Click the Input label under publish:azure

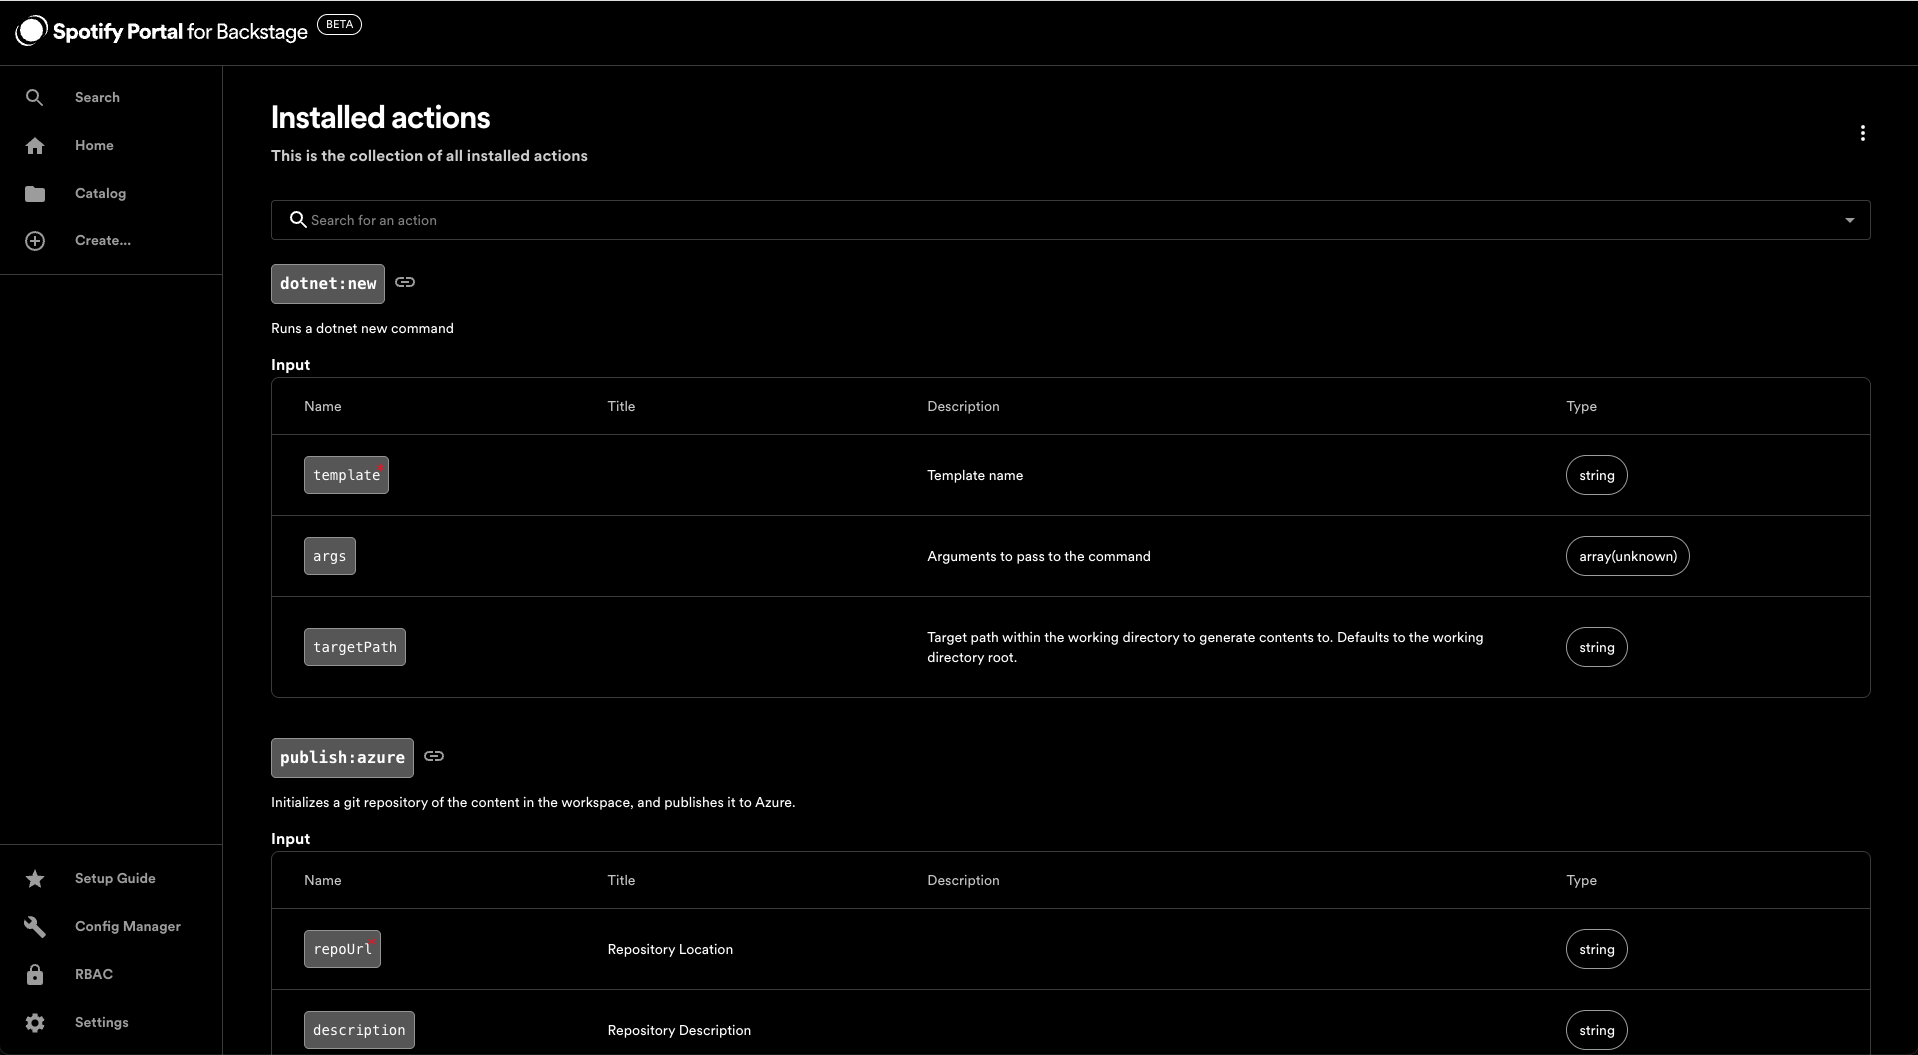(x=291, y=839)
